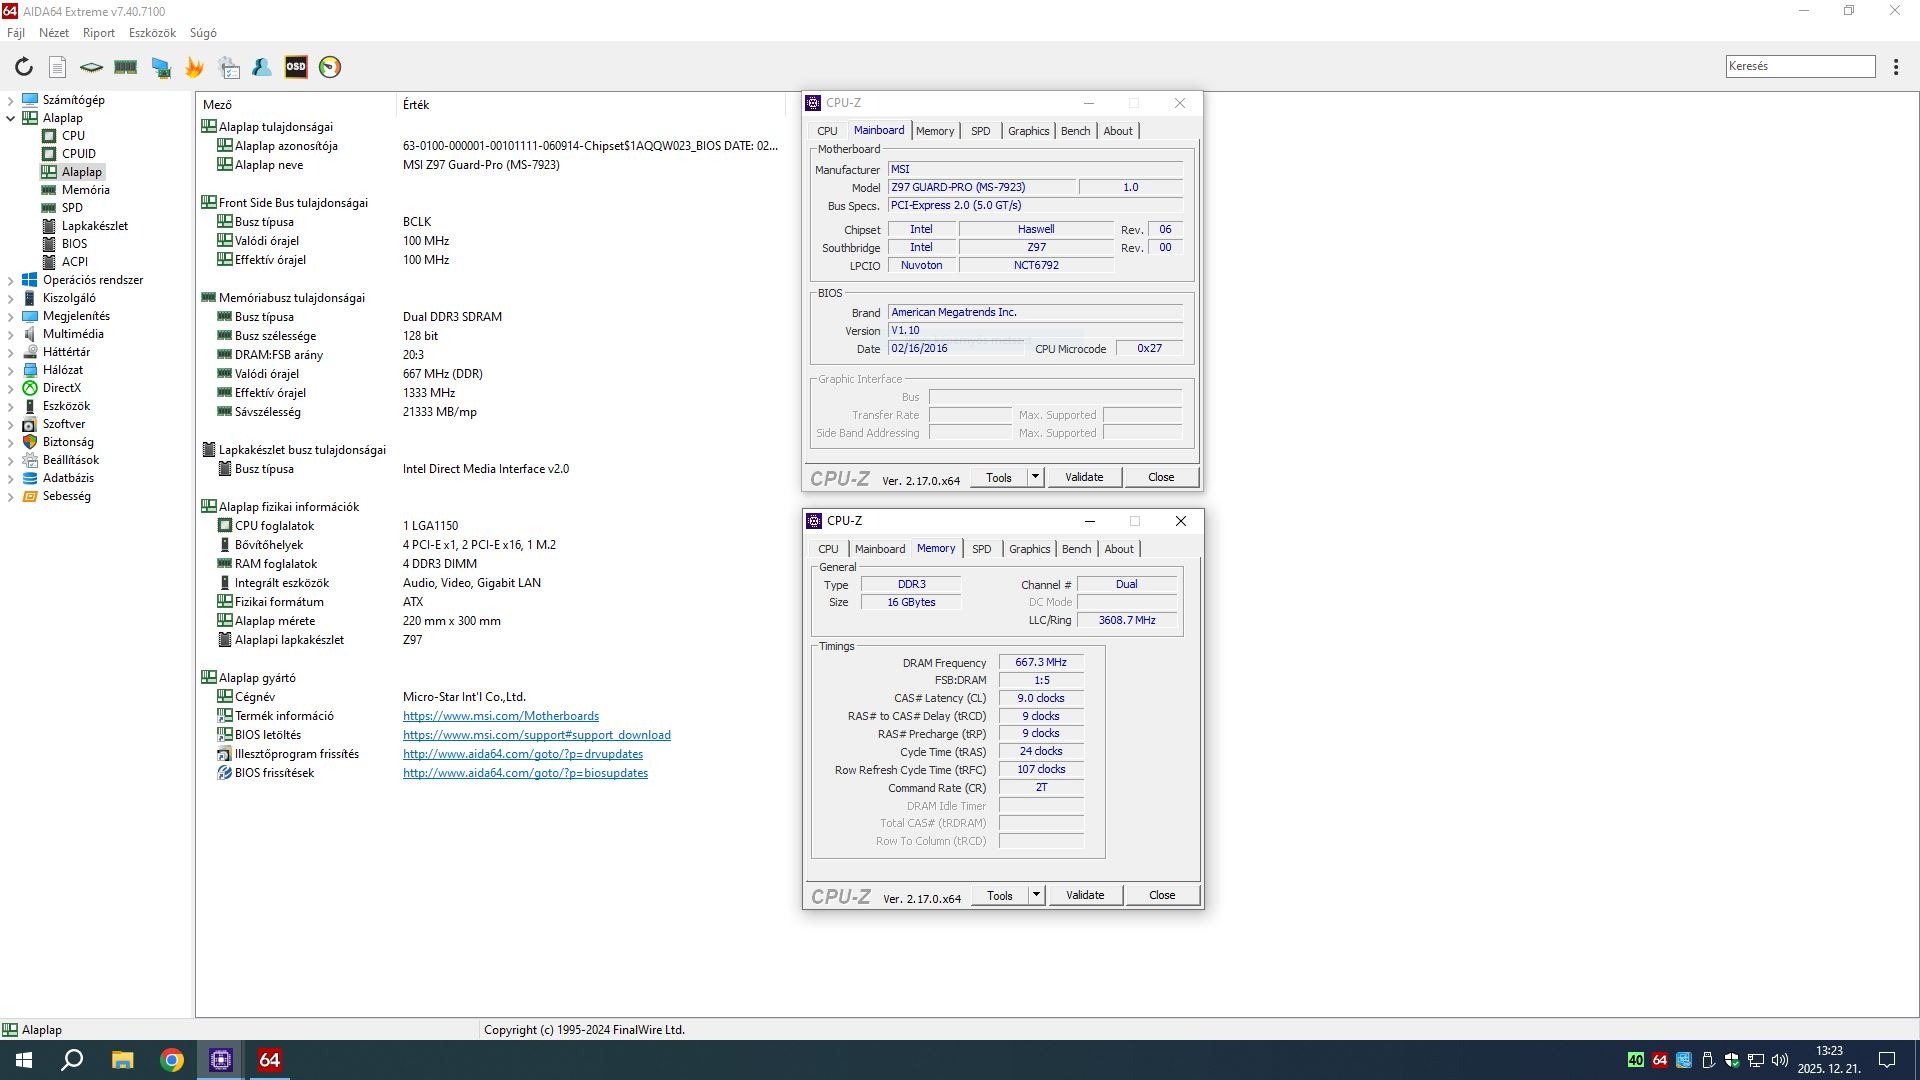This screenshot has height=1080, width=1920.
Task: Click the AIDA64 icon in taskbar
Action: [x=269, y=1060]
